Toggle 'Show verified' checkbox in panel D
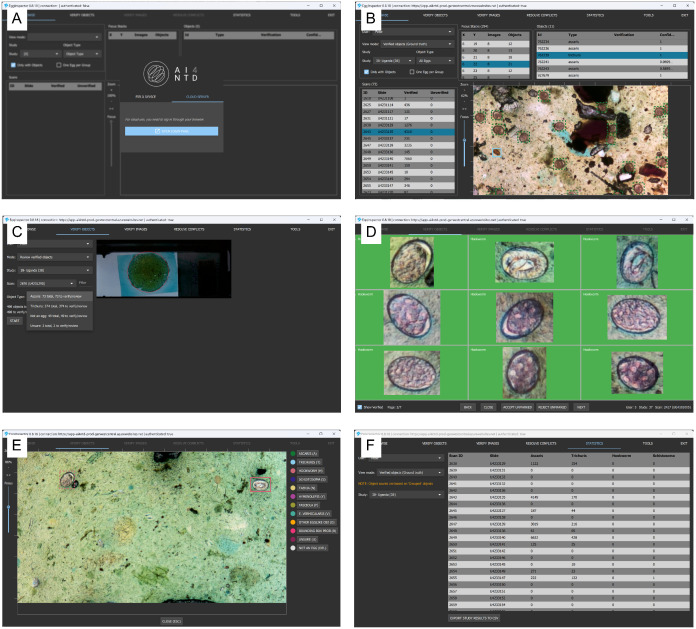The width and height of the screenshot is (696, 629). click(x=360, y=407)
